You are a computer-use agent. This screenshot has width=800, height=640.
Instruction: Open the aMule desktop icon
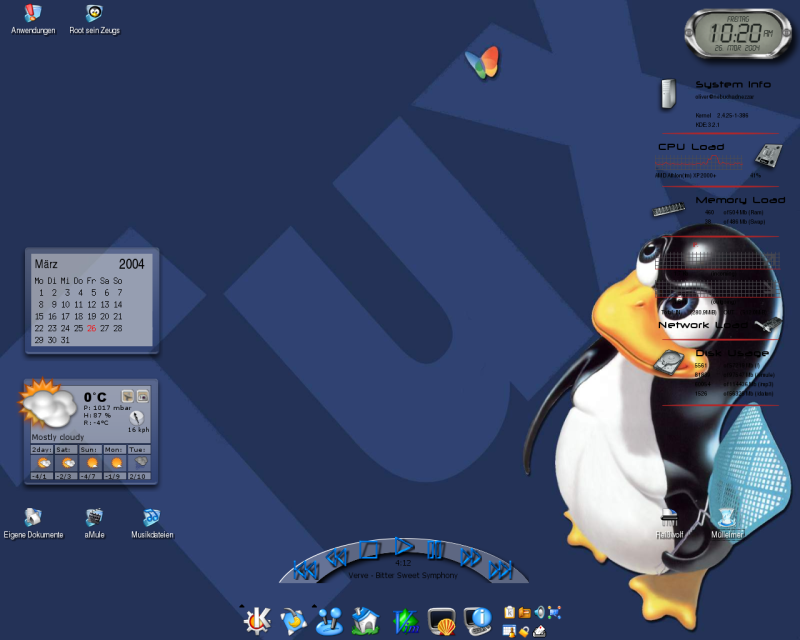pyautogui.click(x=95, y=518)
